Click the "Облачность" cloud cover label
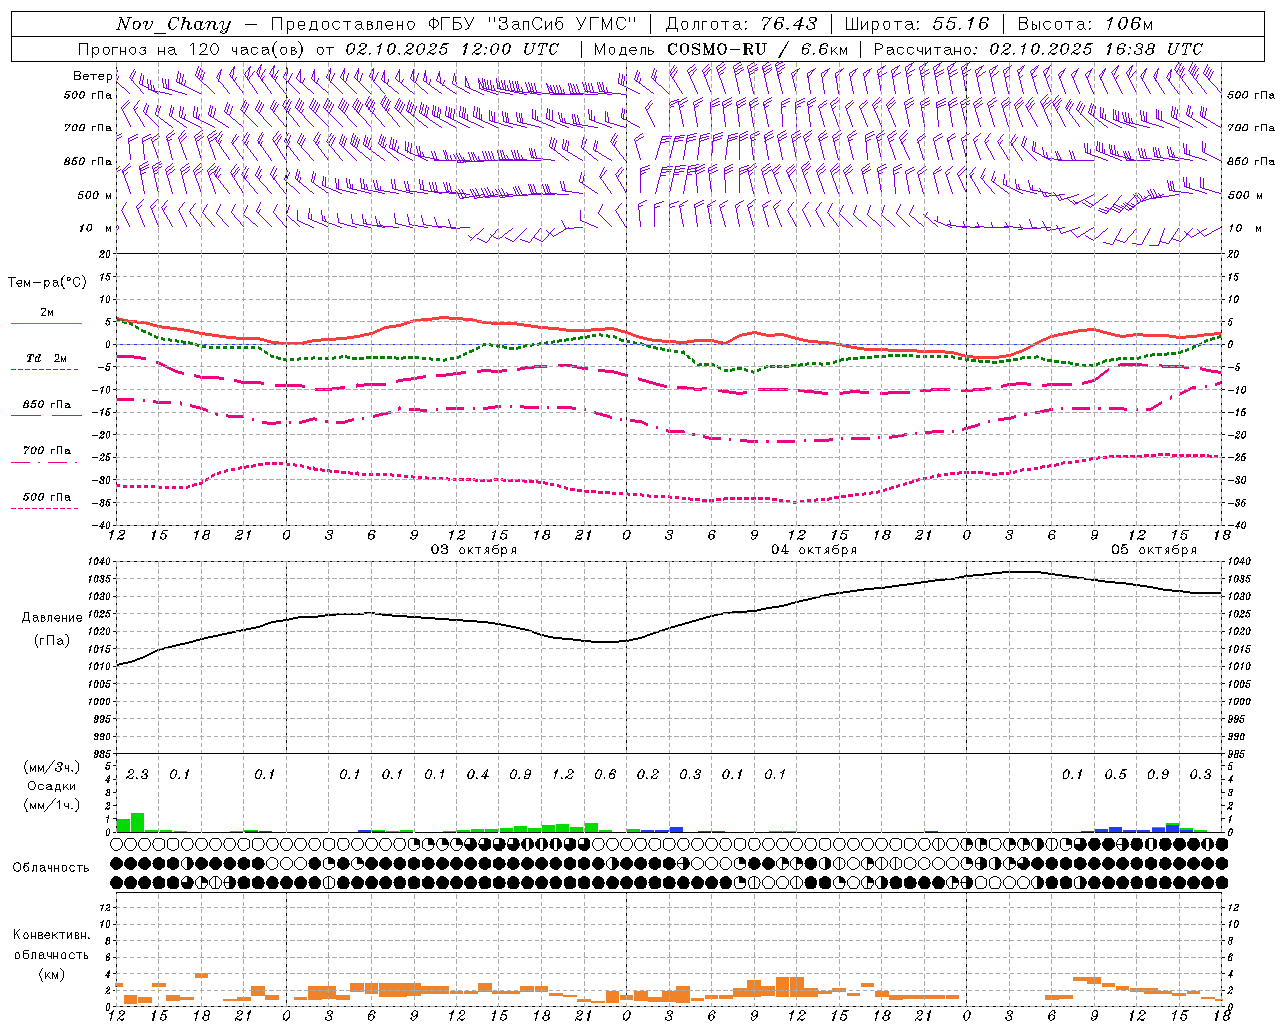This screenshot has width=1280, height=1024. click(51, 868)
